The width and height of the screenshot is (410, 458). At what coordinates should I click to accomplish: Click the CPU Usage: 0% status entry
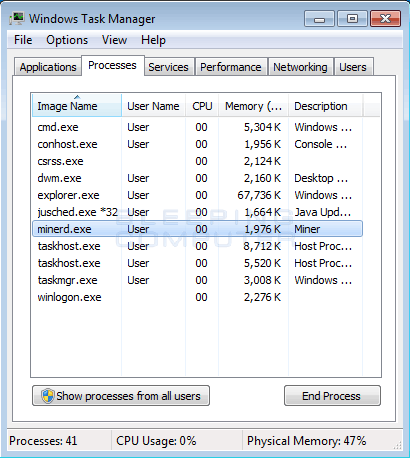click(x=156, y=441)
